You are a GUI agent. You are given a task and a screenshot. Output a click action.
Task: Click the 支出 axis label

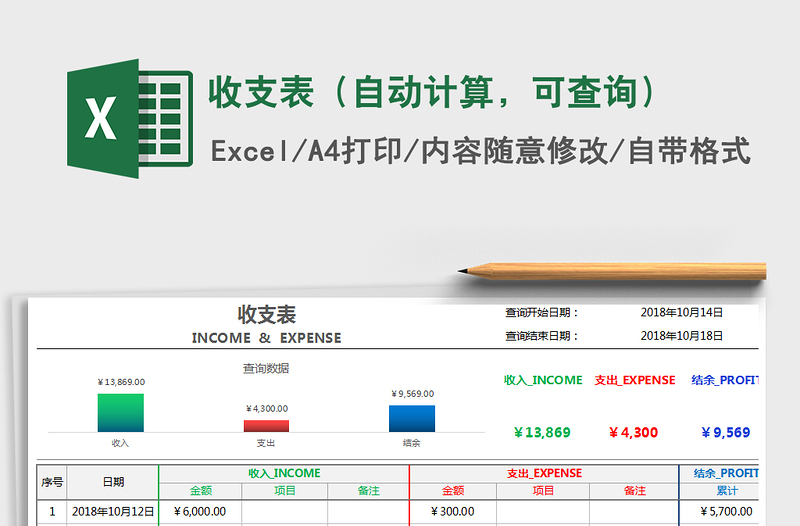pos(266,443)
